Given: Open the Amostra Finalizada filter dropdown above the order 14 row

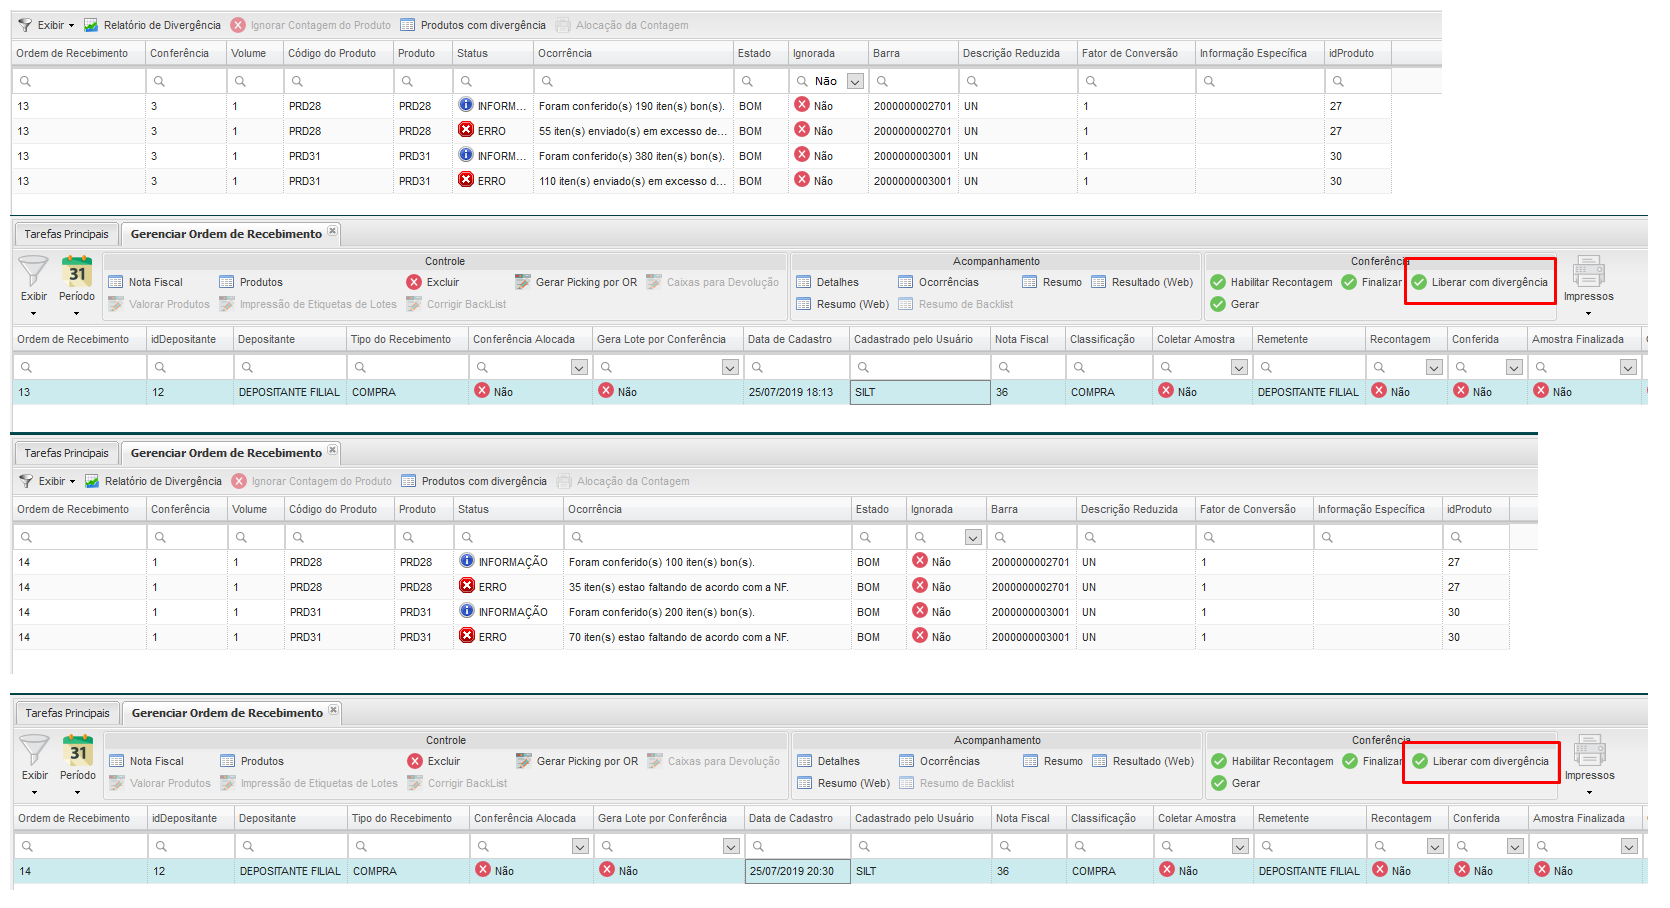Looking at the screenshot, I should (1629, 846).
